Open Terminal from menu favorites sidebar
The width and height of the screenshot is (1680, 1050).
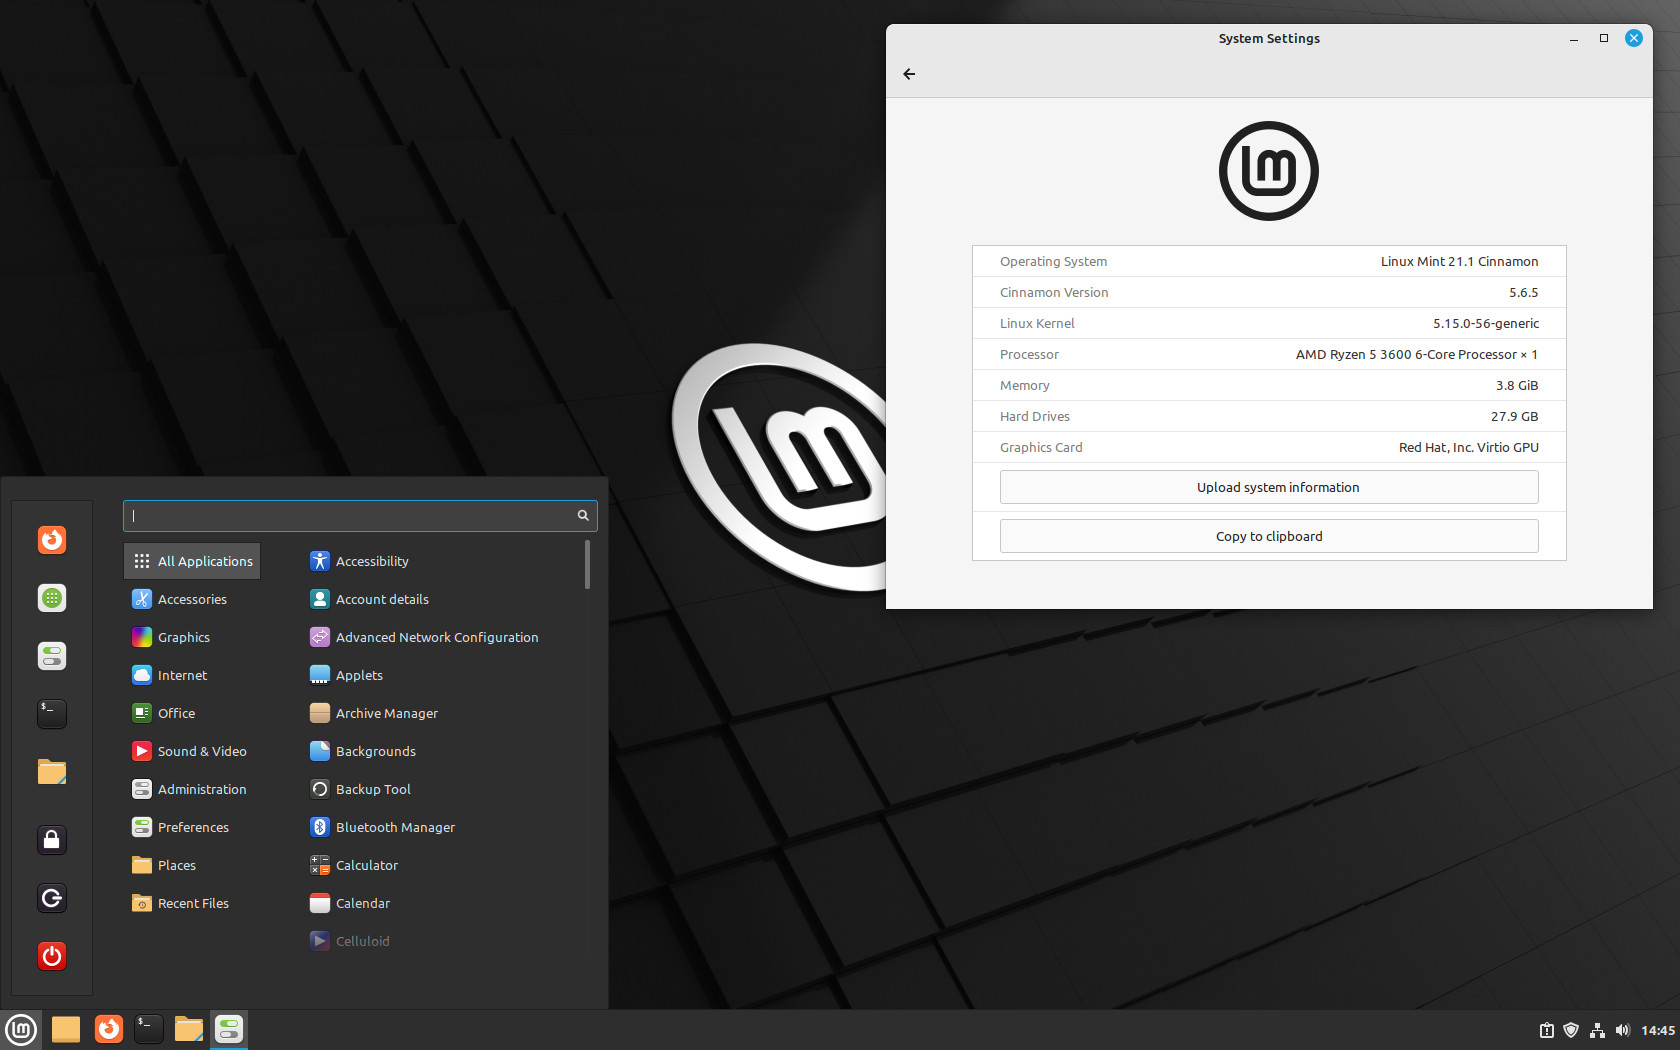click(52, 714)
